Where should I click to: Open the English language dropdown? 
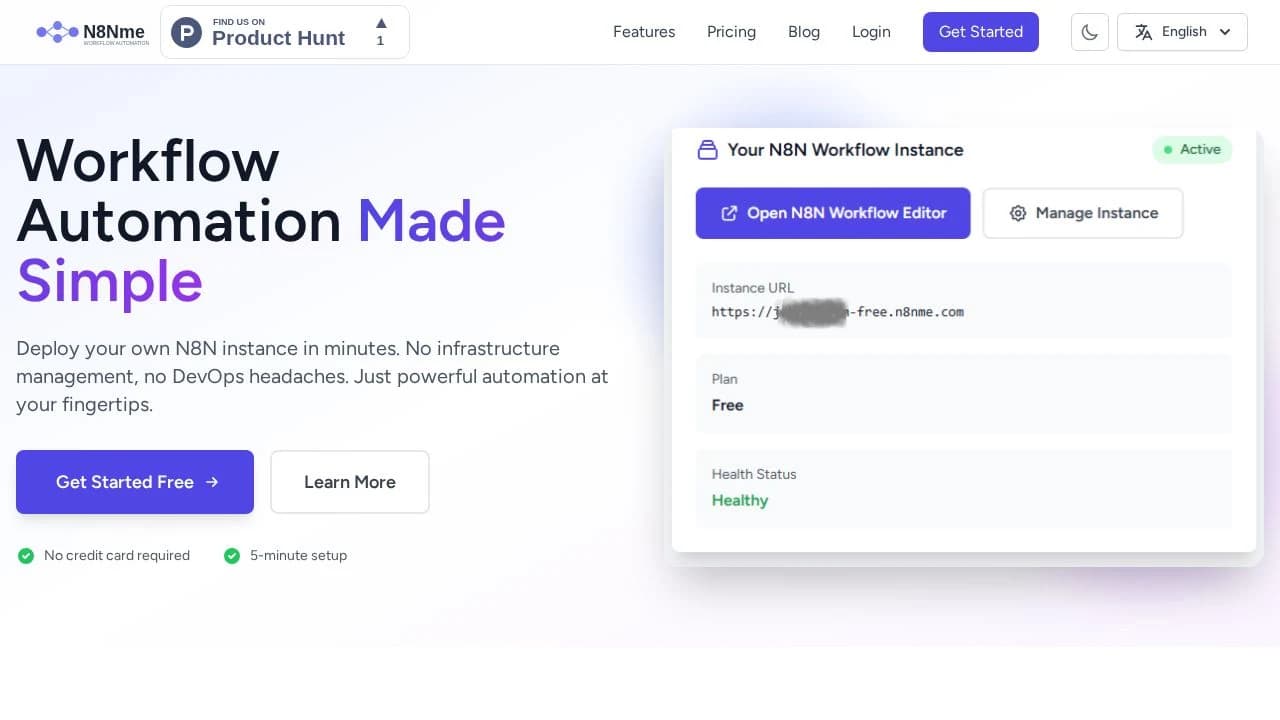[x=1182, y=32]
